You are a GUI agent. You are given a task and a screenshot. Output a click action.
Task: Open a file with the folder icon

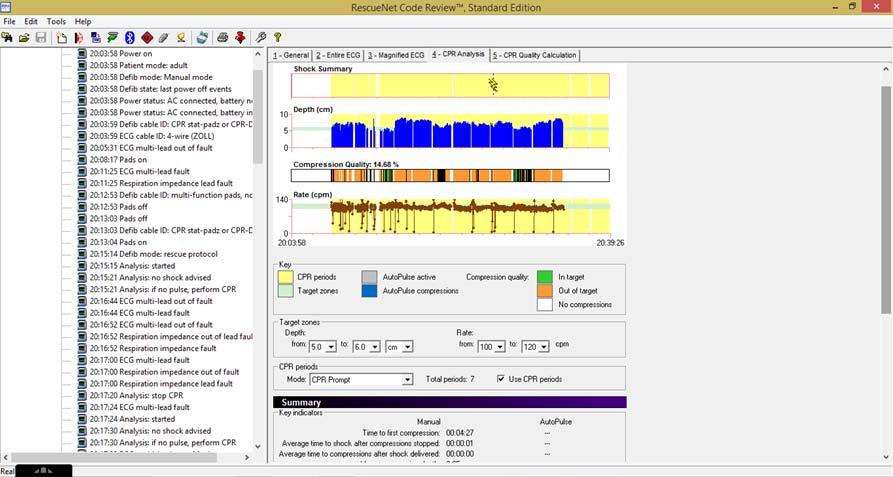point(24,38)
